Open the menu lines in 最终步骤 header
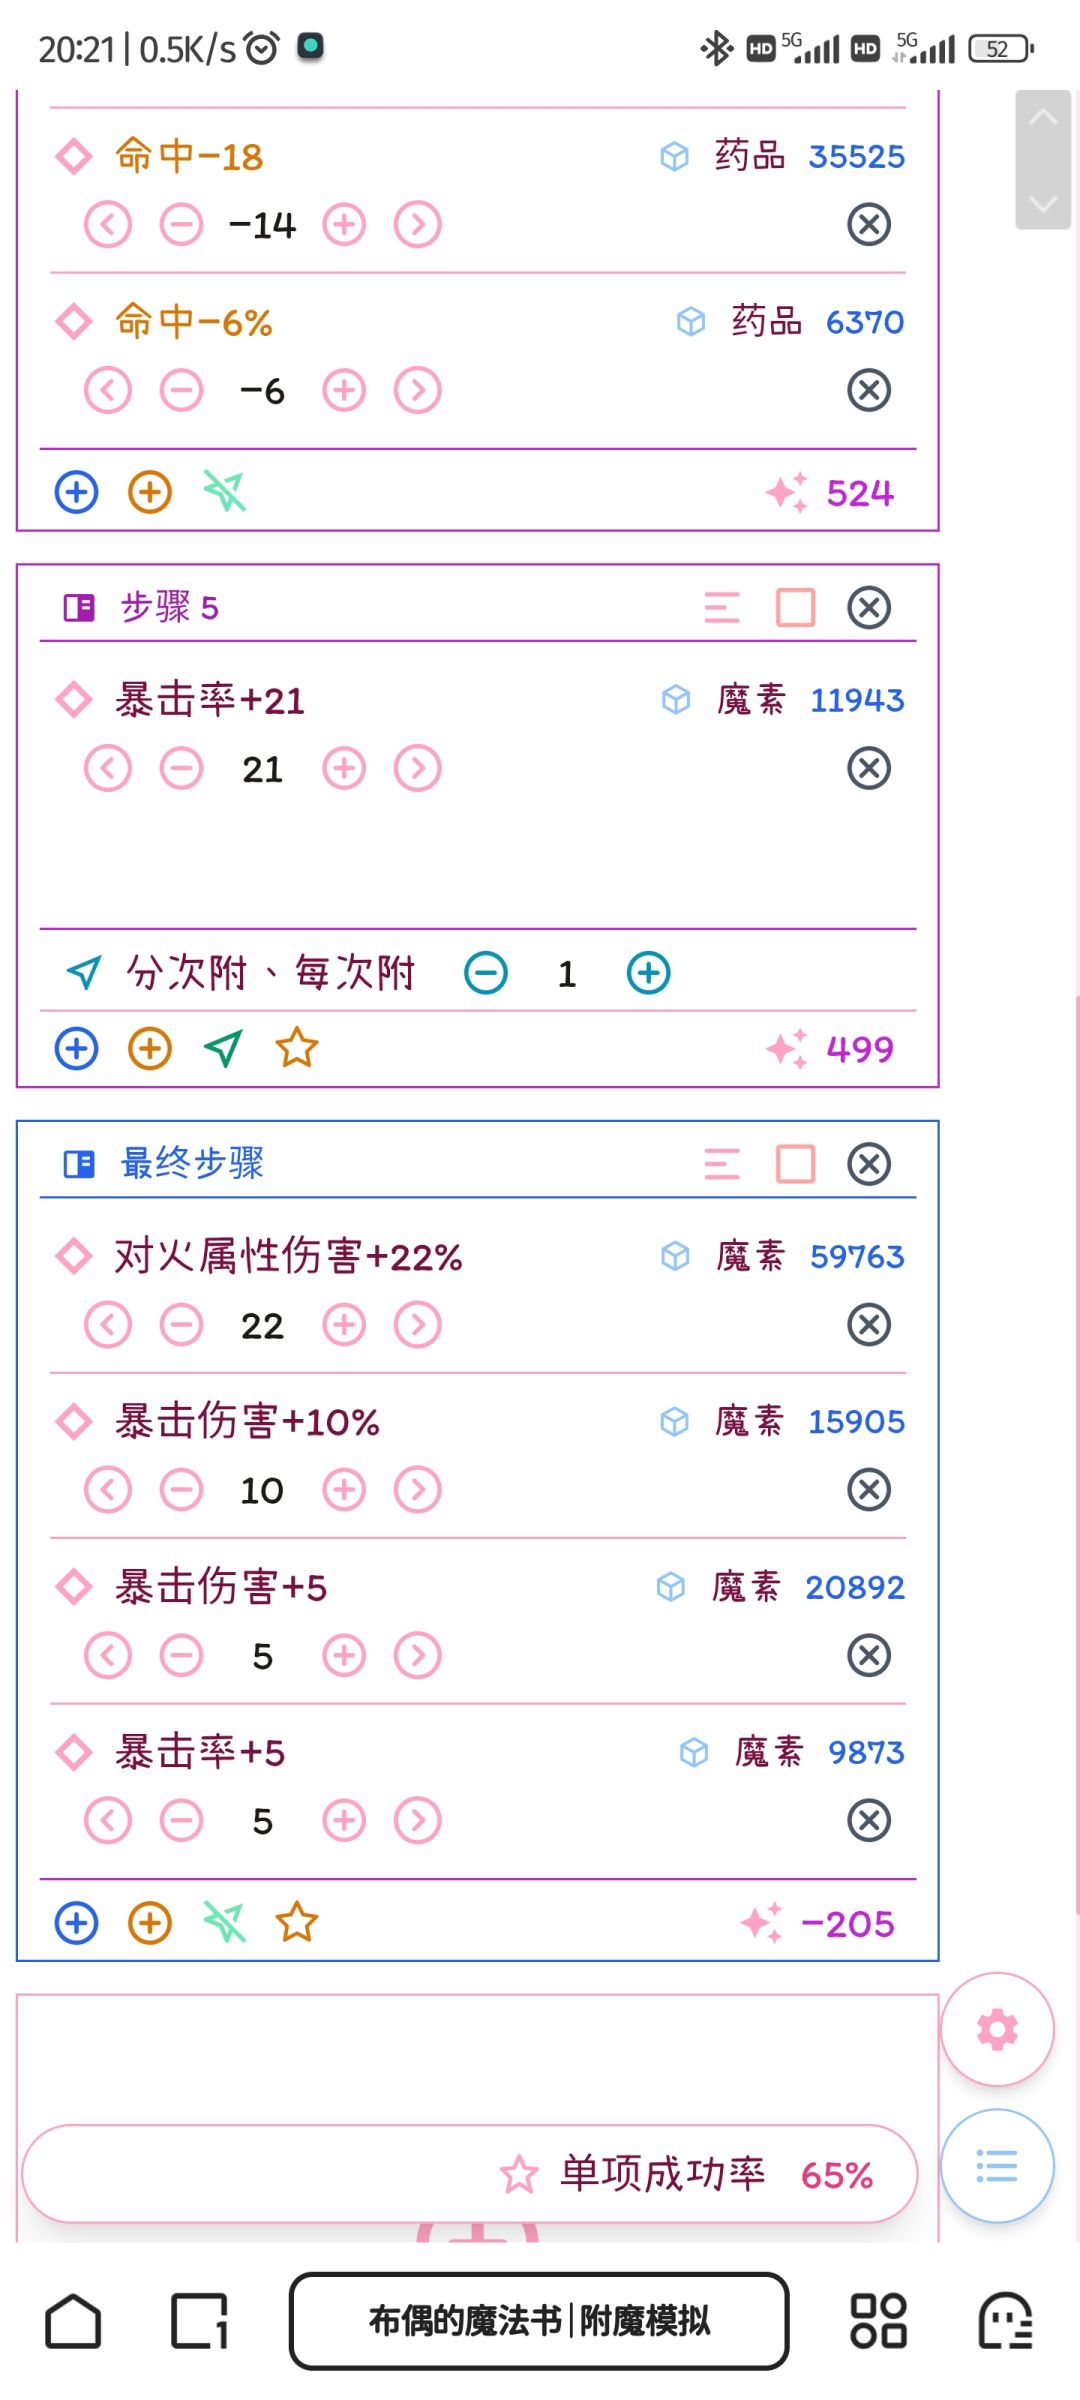Screen dimensions: 1080x2400 [x=722, y=1164]
